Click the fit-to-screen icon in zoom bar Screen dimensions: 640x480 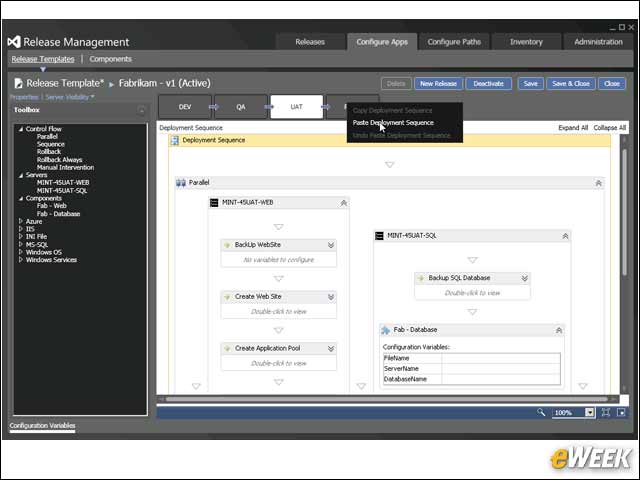coord(606,412)
